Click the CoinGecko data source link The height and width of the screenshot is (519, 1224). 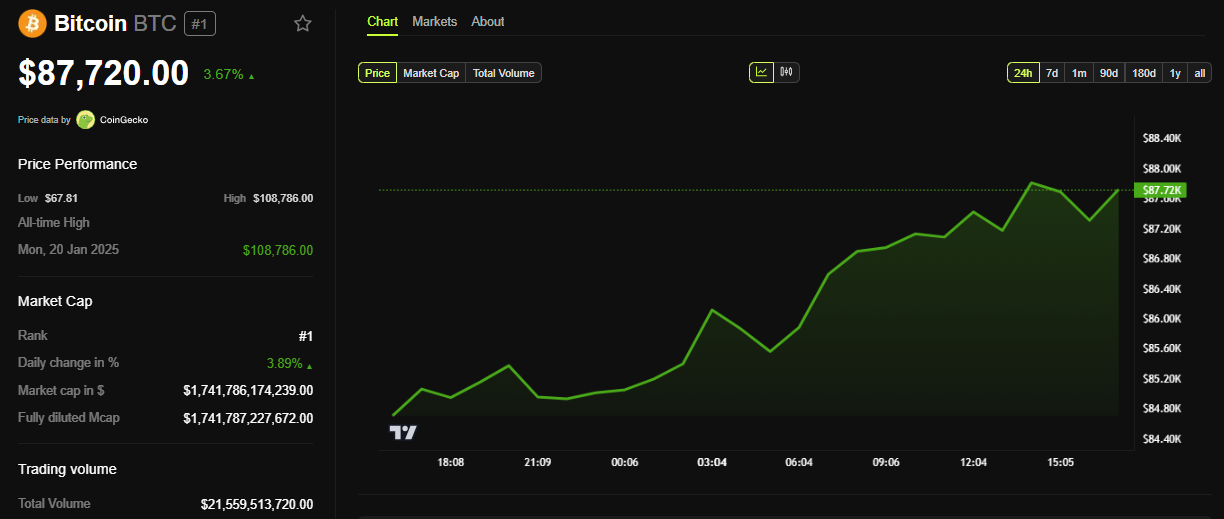[x=124, y=120]
